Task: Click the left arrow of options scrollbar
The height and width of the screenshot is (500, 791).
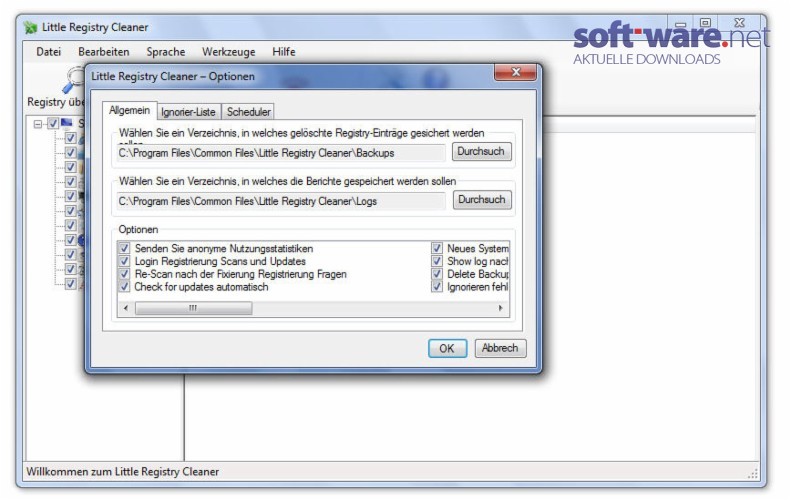Action: 126,308
